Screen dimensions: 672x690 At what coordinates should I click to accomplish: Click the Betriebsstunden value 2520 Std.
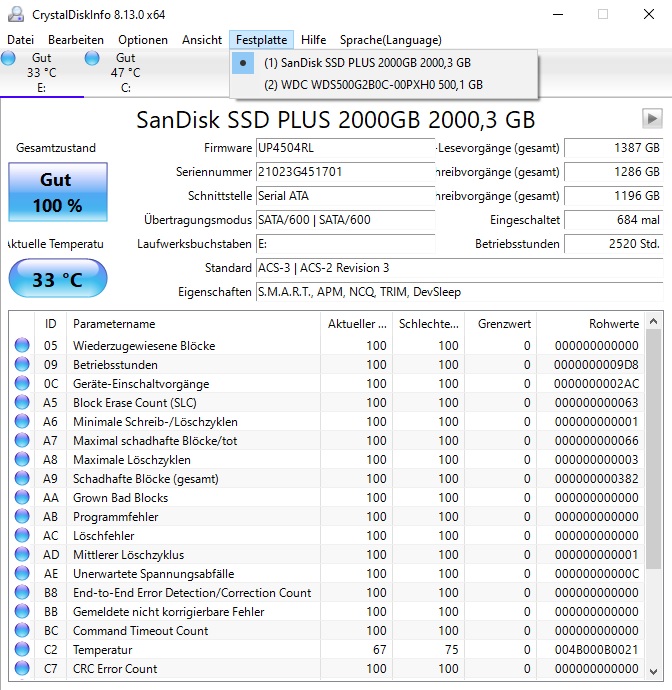point(613,244)
